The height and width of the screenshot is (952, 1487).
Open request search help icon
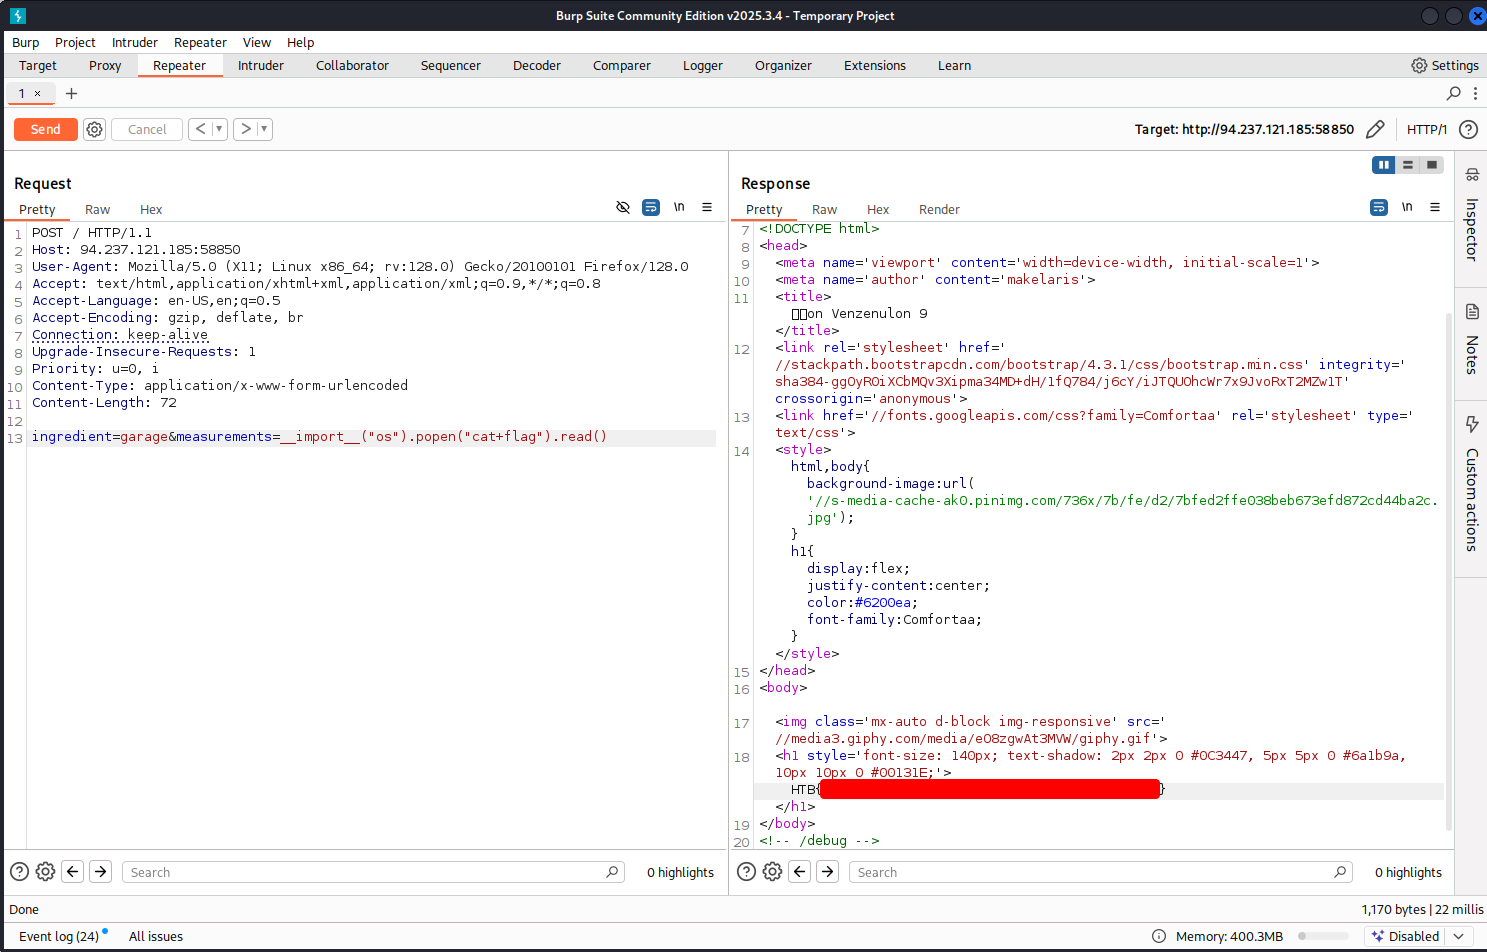(x=19, y=872)
